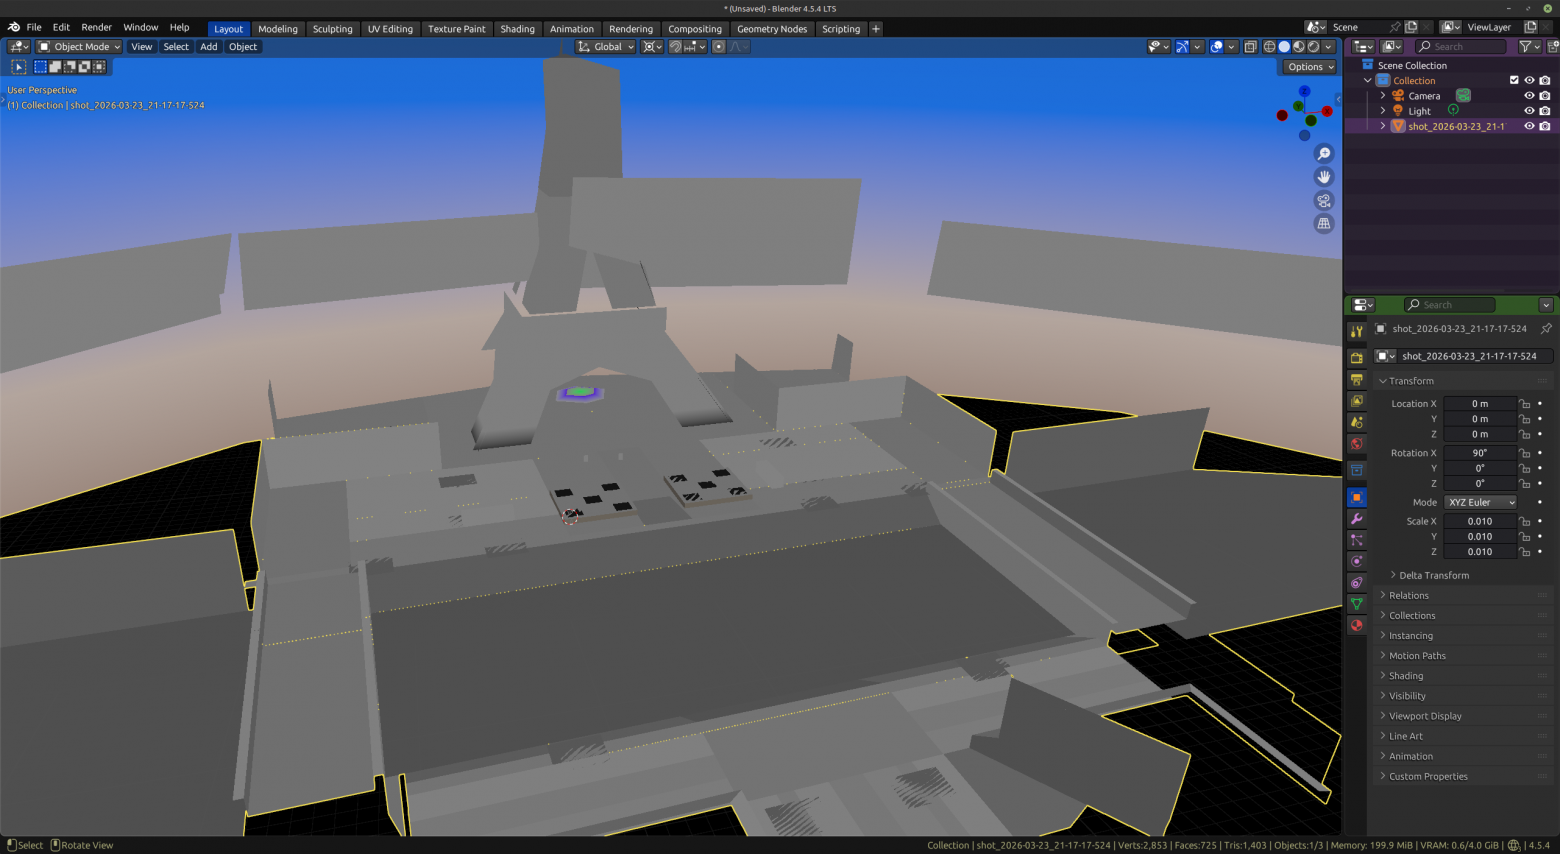Switch orthographic perspective grid icon
Screen dimensions: 1560x854
(x=1324, y=224)
